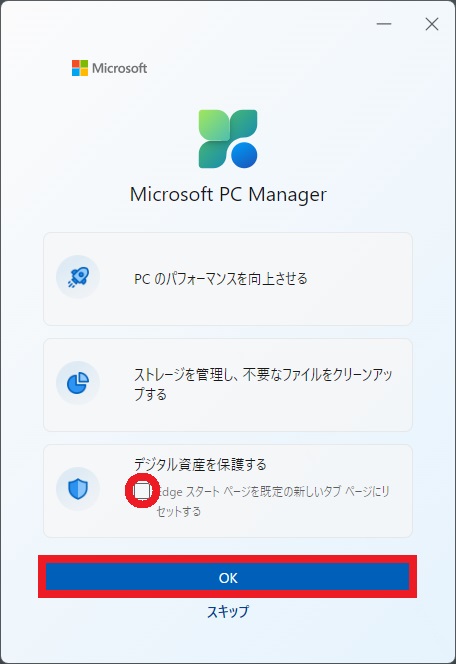
Task: Select the ストレージを管理し storage cleanup card
Action: pyautogui.click(x=228, y=385)
